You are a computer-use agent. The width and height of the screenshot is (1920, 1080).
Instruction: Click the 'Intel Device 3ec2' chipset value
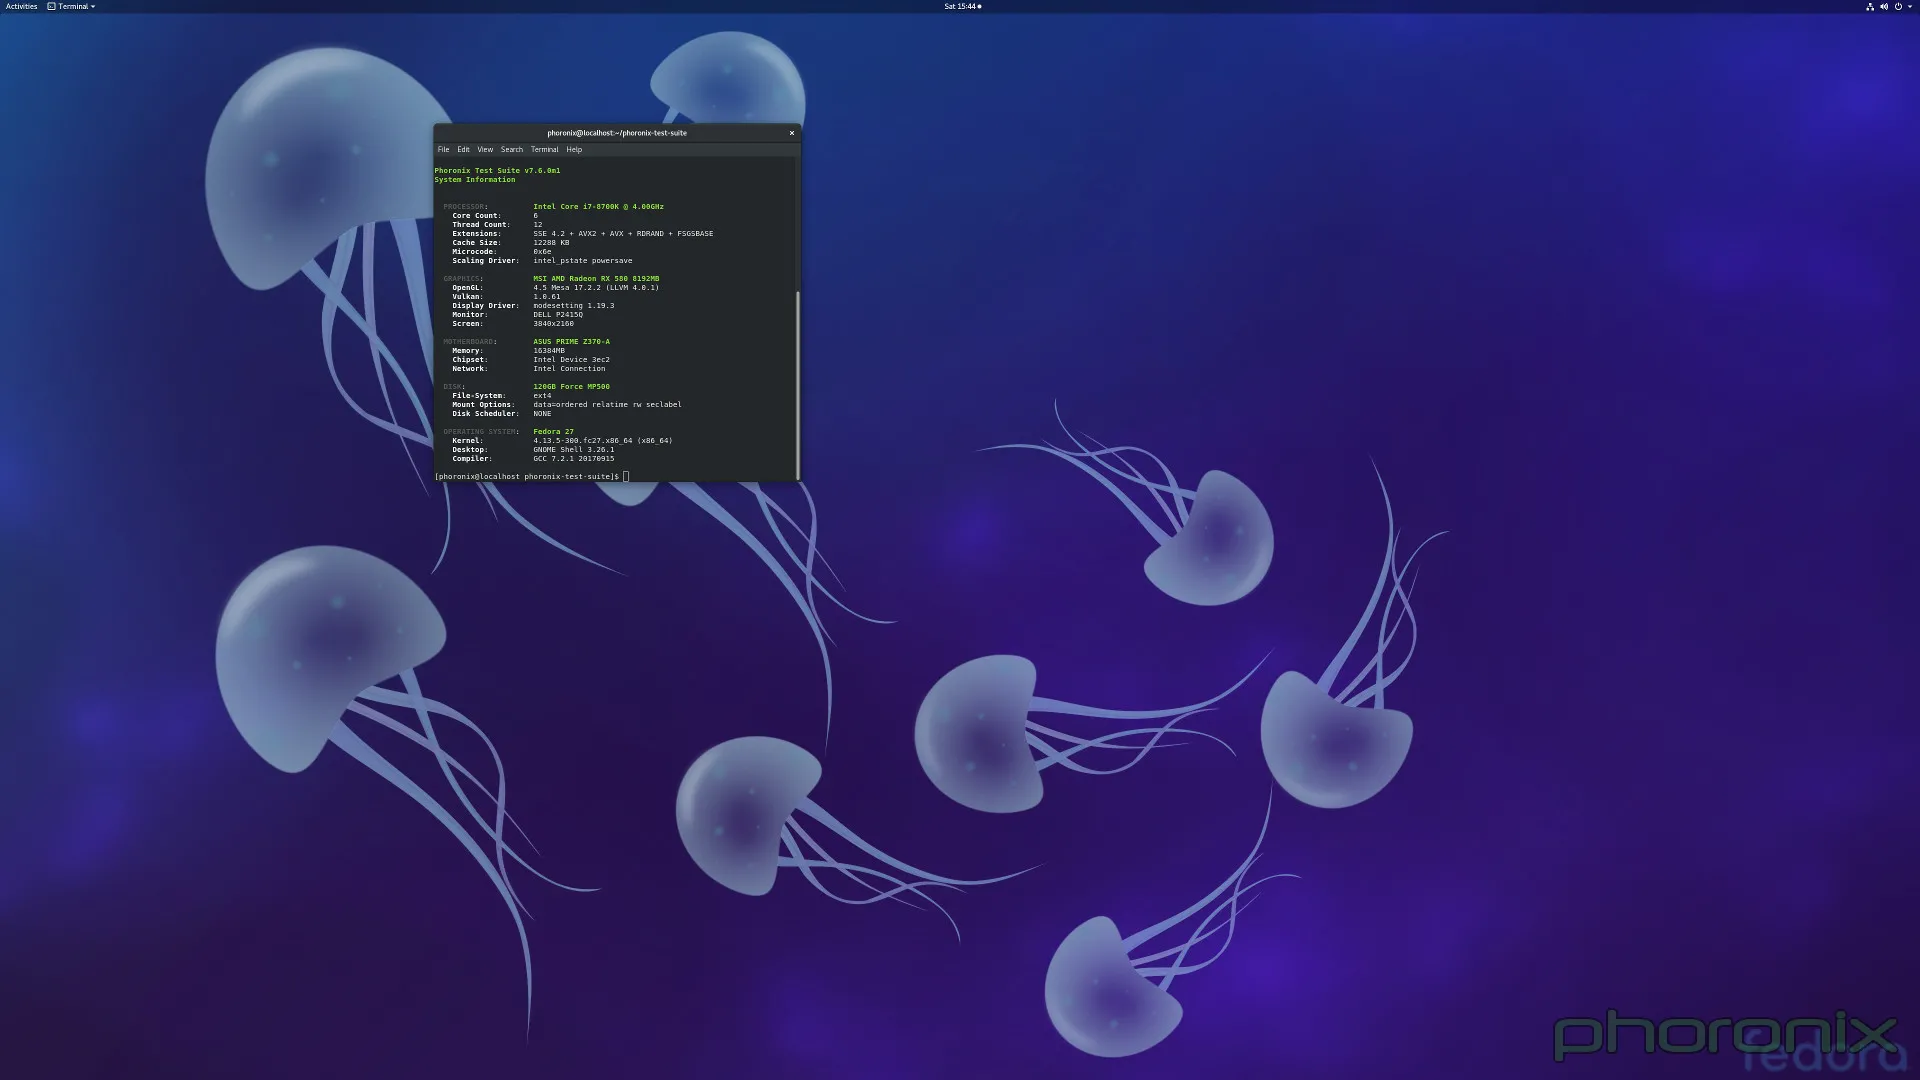click(571, 360)
